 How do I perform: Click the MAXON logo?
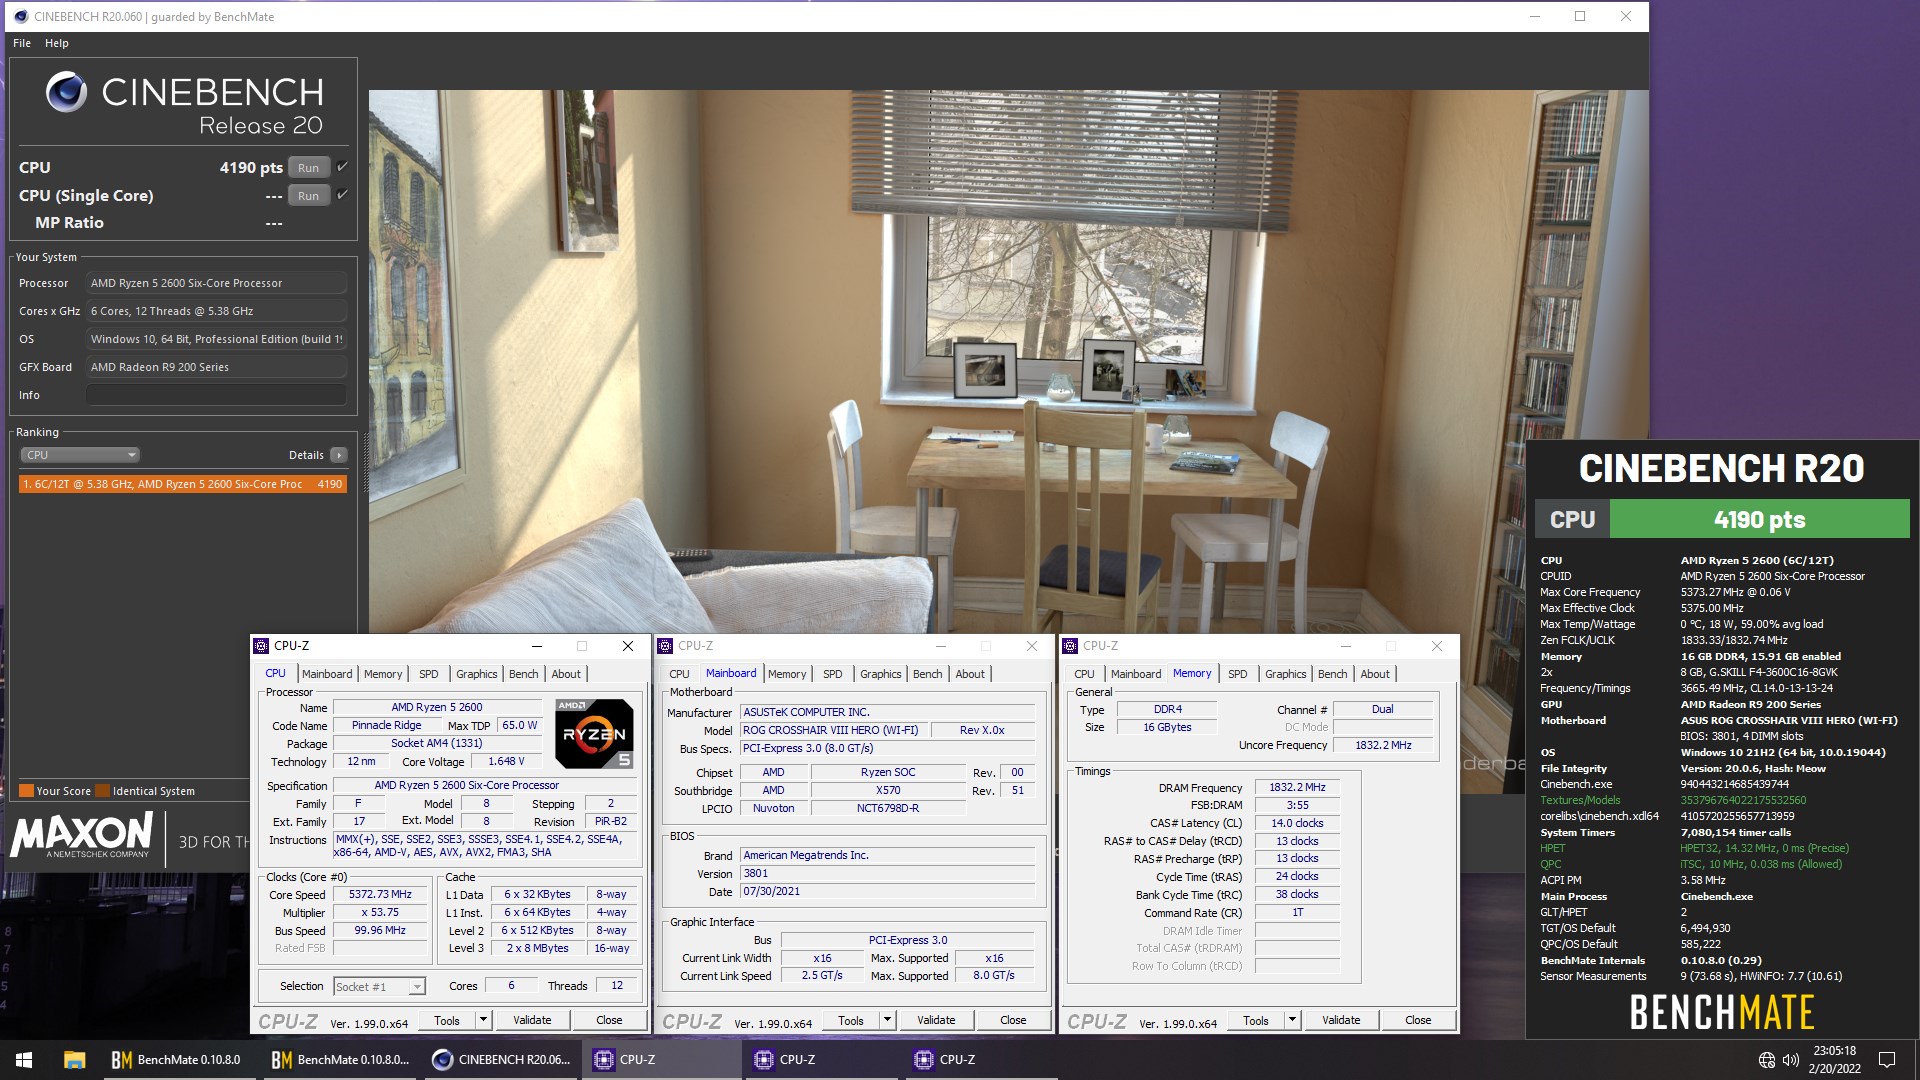pos(82,835)
